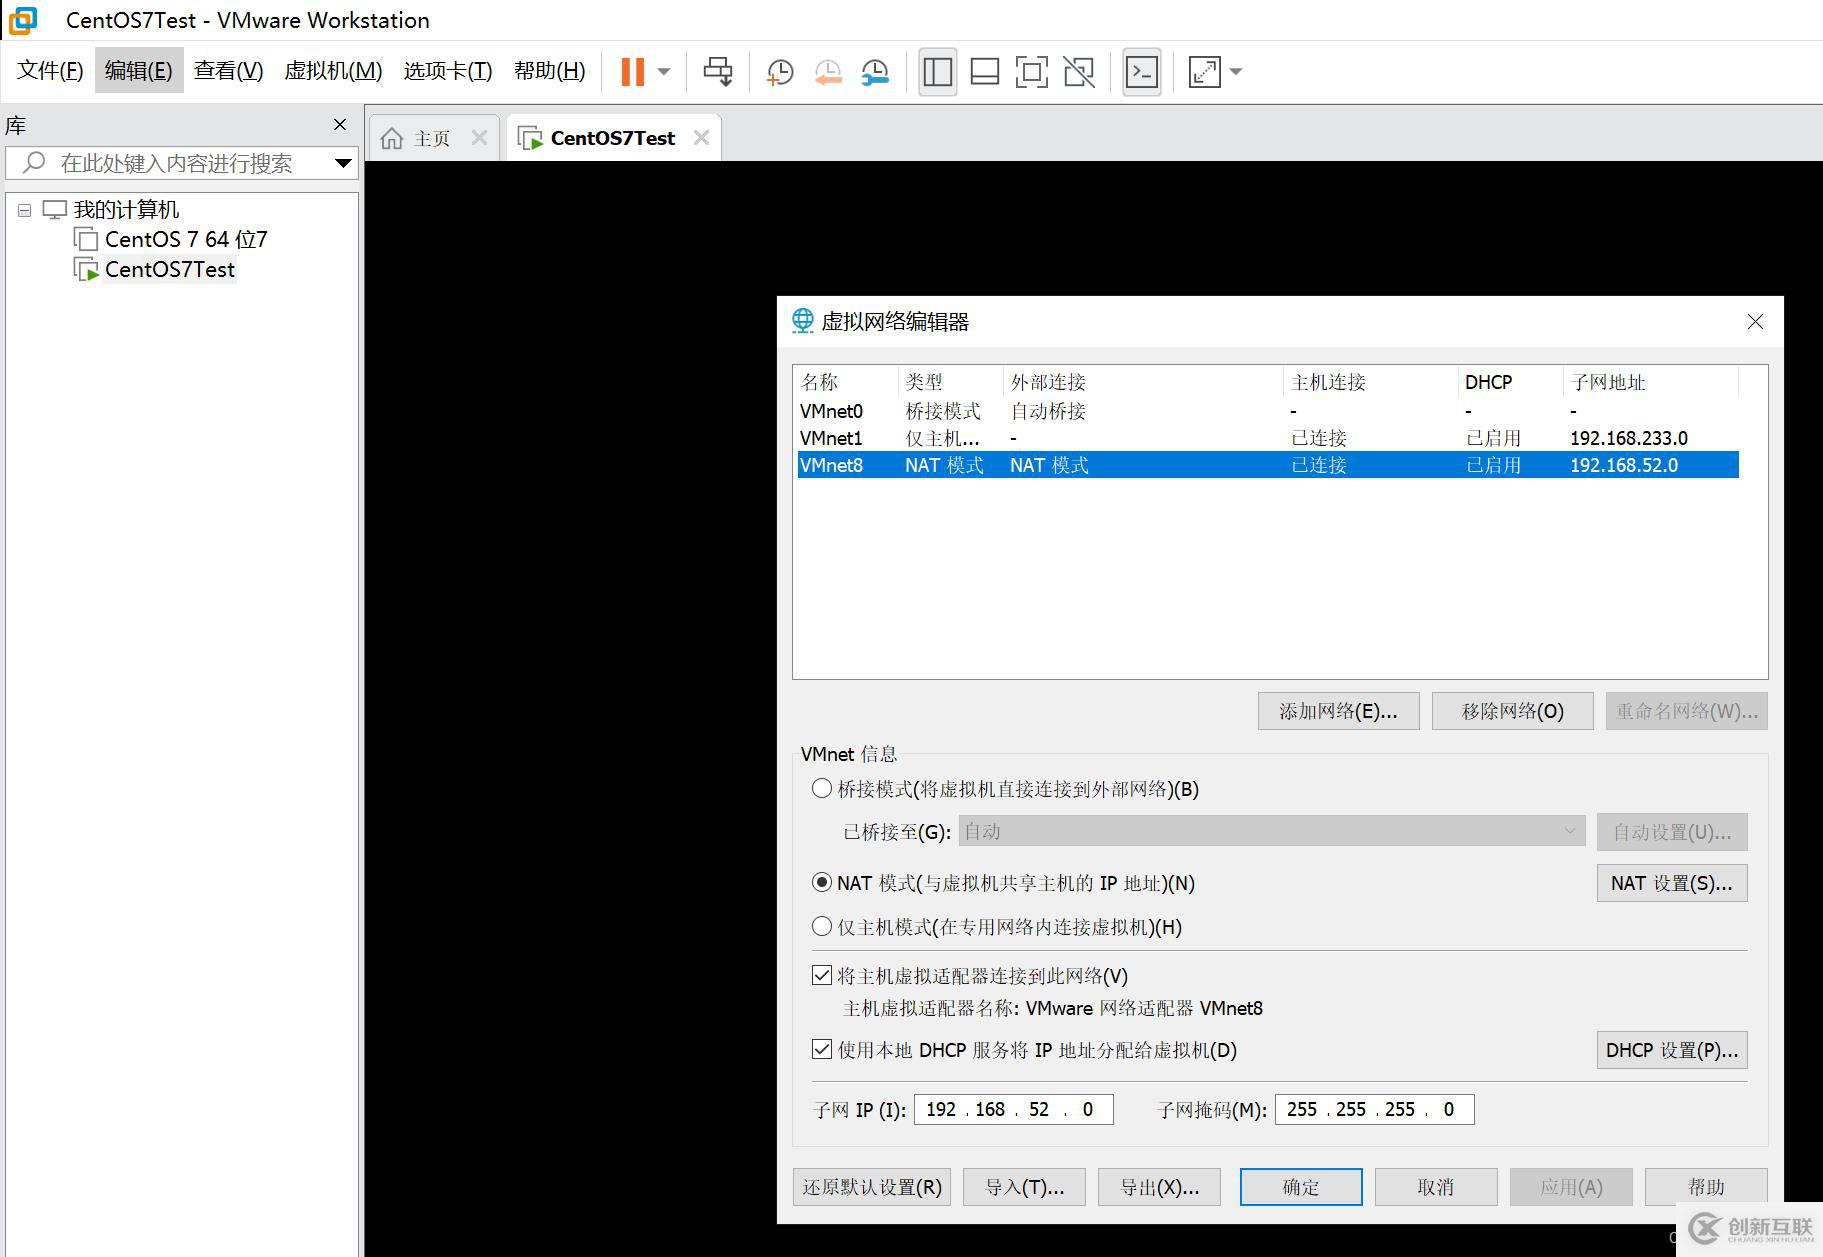Viewport: 1823px width, 1257px height.
Task: Close the CentOS7Test tab
Action: pos(701,138)
